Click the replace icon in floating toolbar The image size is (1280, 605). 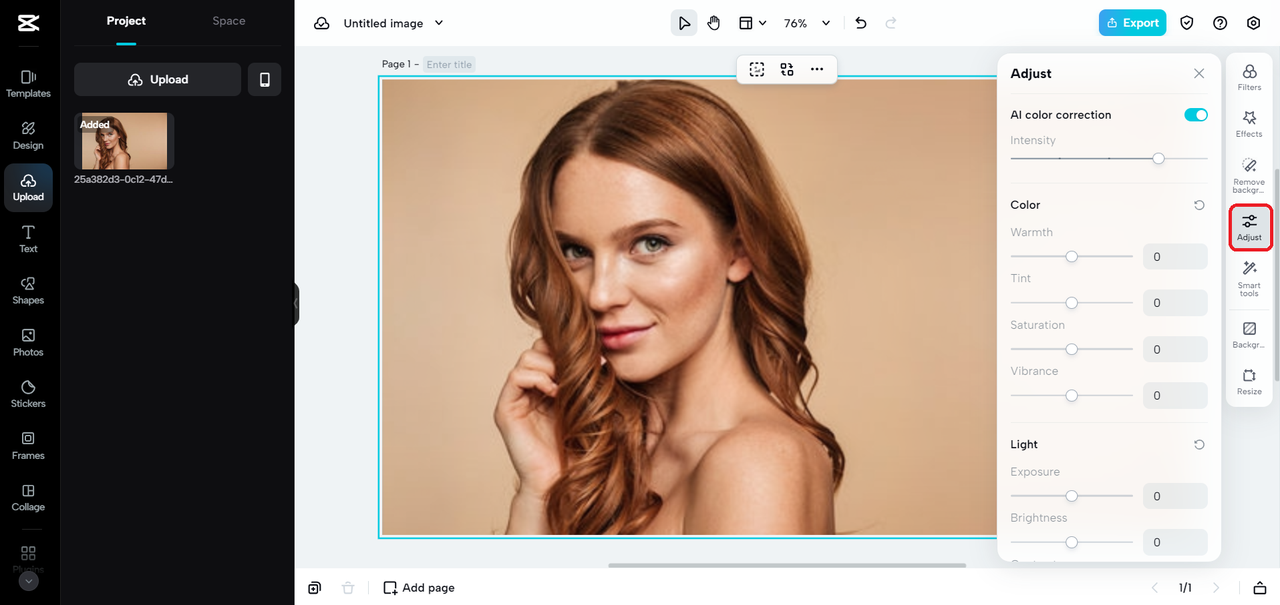click(x=787, y=69)
